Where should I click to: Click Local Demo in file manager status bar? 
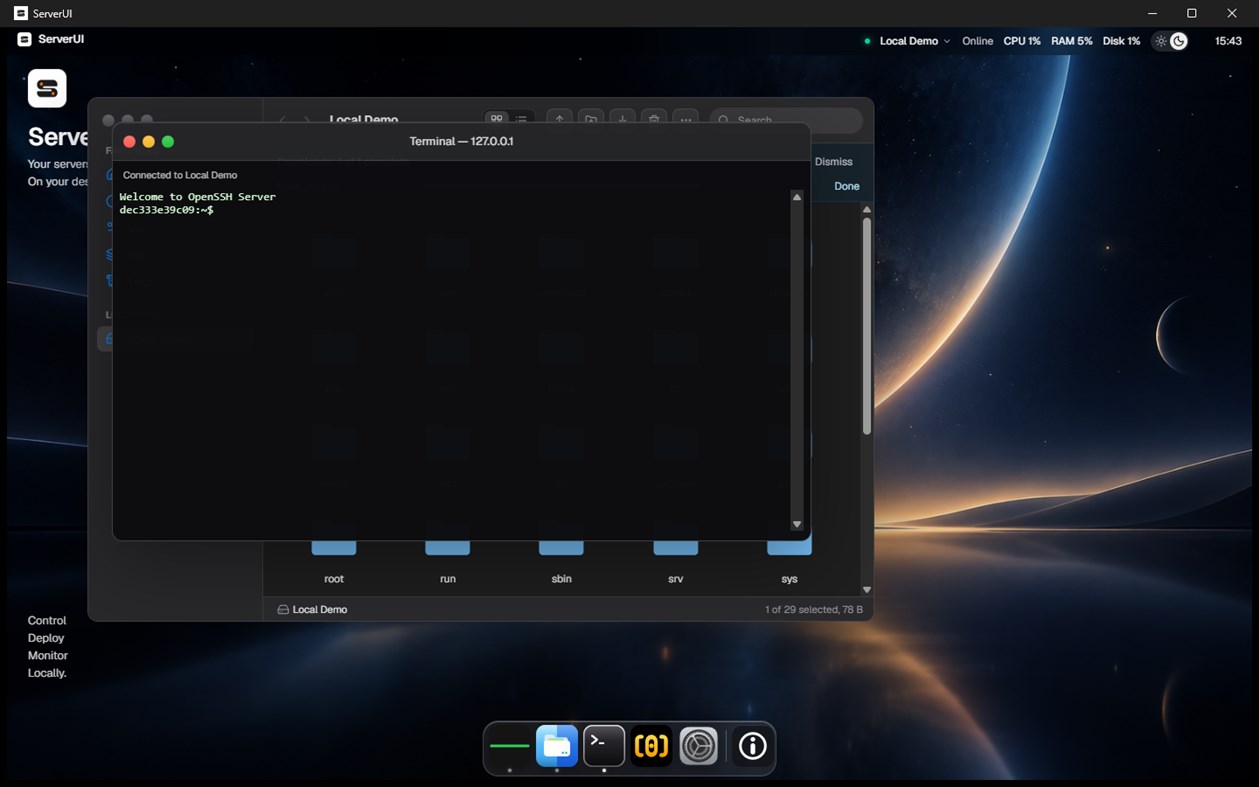(312, 609)
